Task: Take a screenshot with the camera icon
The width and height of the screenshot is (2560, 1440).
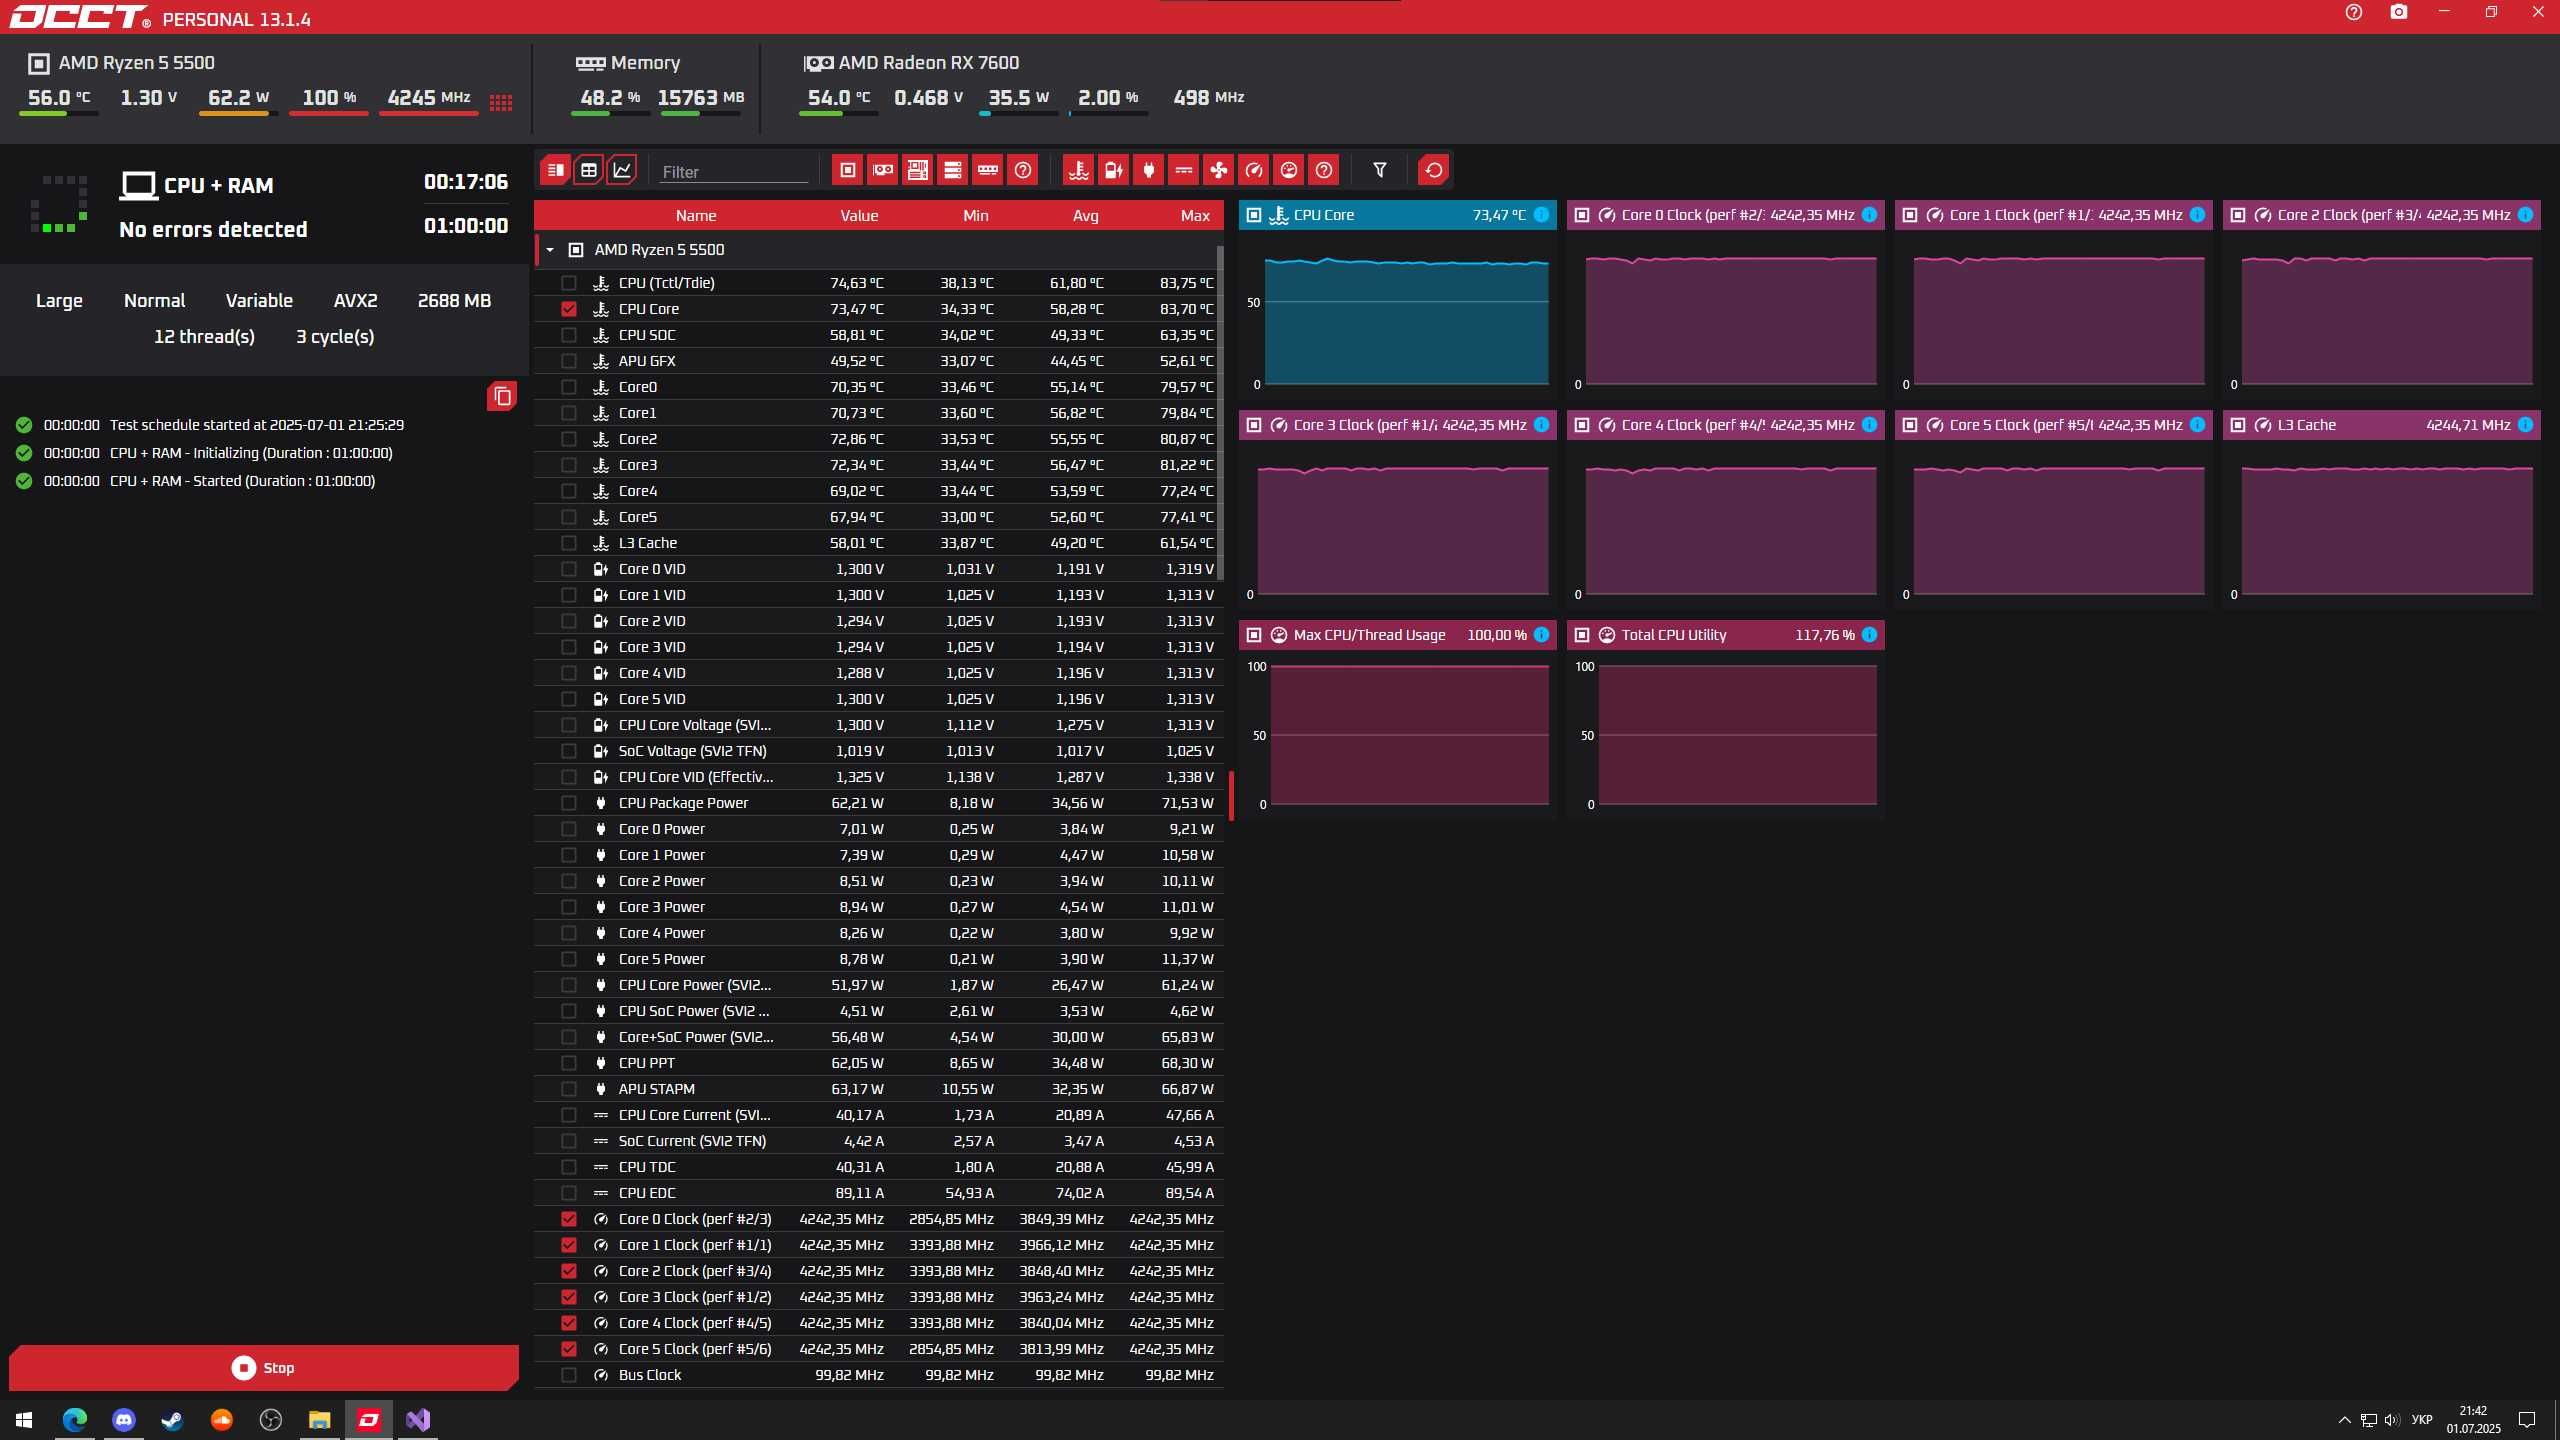Action: [x=2399, y=12]
